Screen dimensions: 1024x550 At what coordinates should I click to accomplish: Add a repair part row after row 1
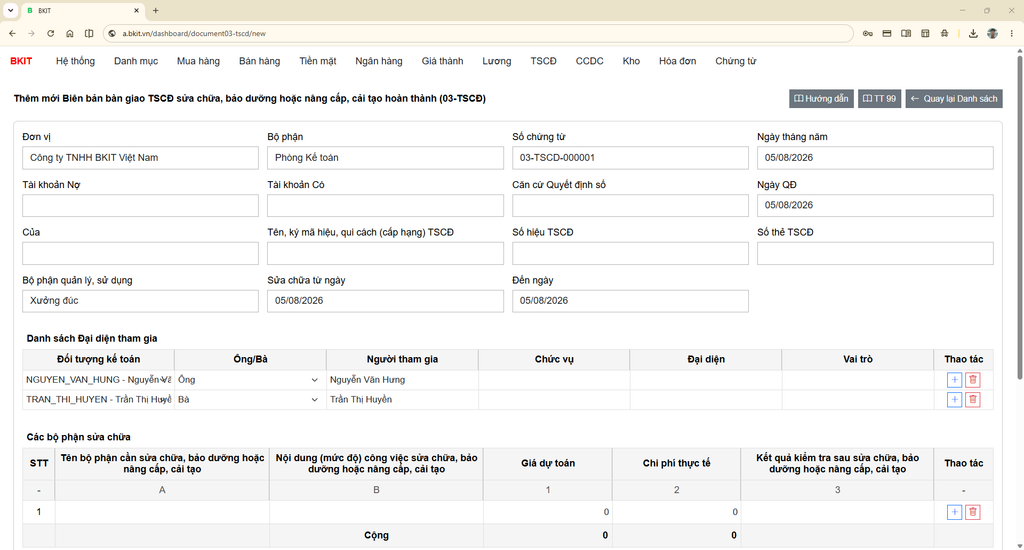coord(954,512)
